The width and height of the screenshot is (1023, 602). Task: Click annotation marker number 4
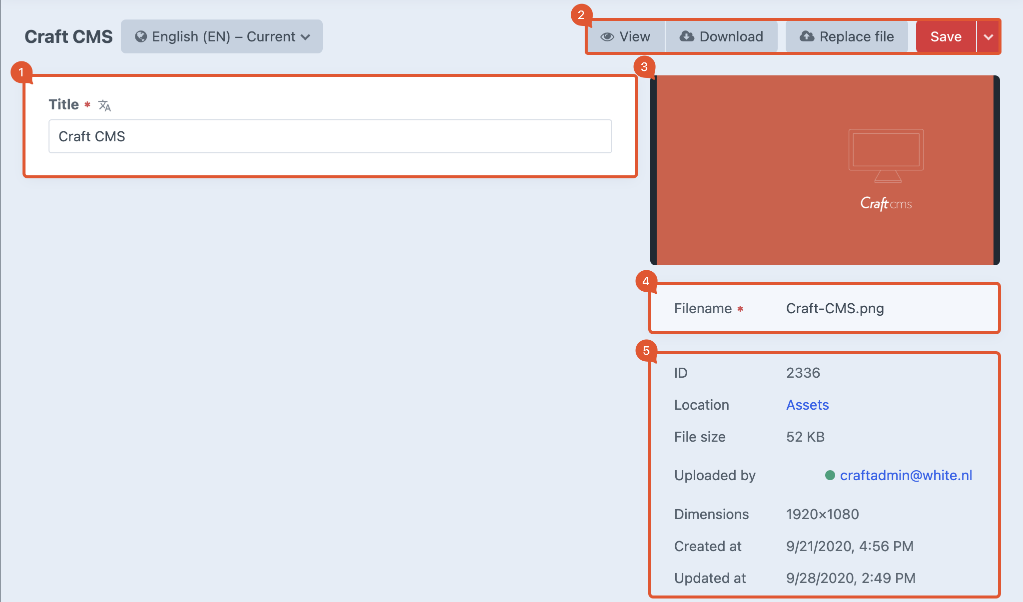tap(645, 282)
